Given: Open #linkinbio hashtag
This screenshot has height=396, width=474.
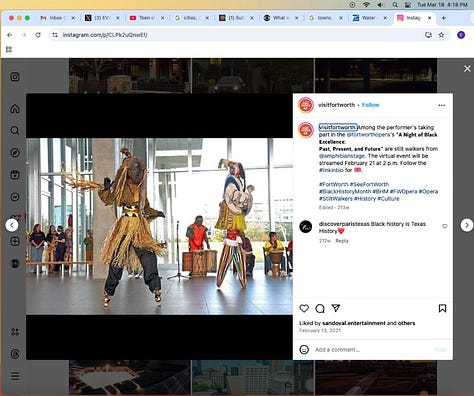Looking at the screenshot, I should pos(331,170).
